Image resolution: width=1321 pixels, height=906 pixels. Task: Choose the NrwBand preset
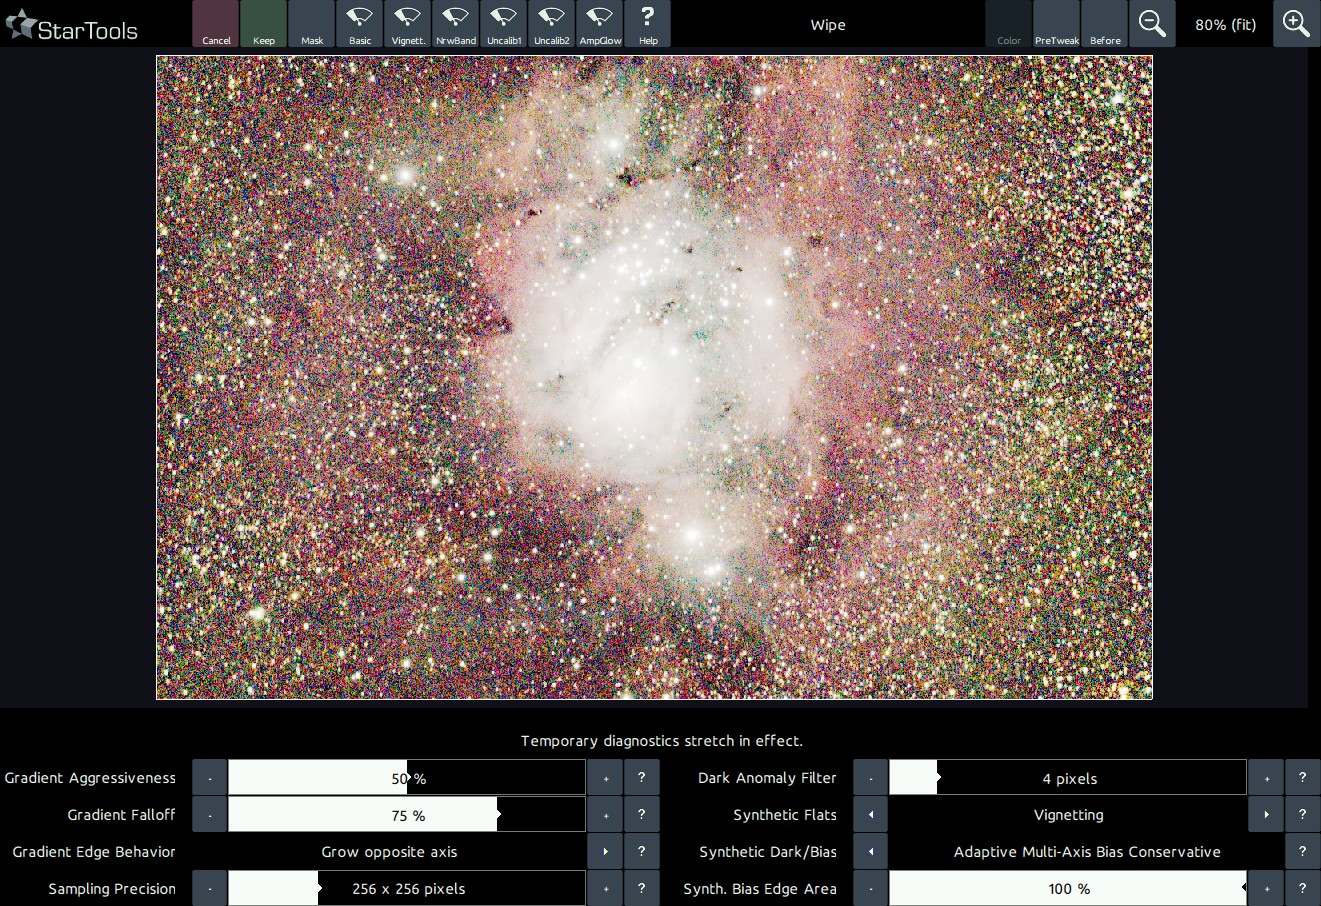(x=455, y=24)
